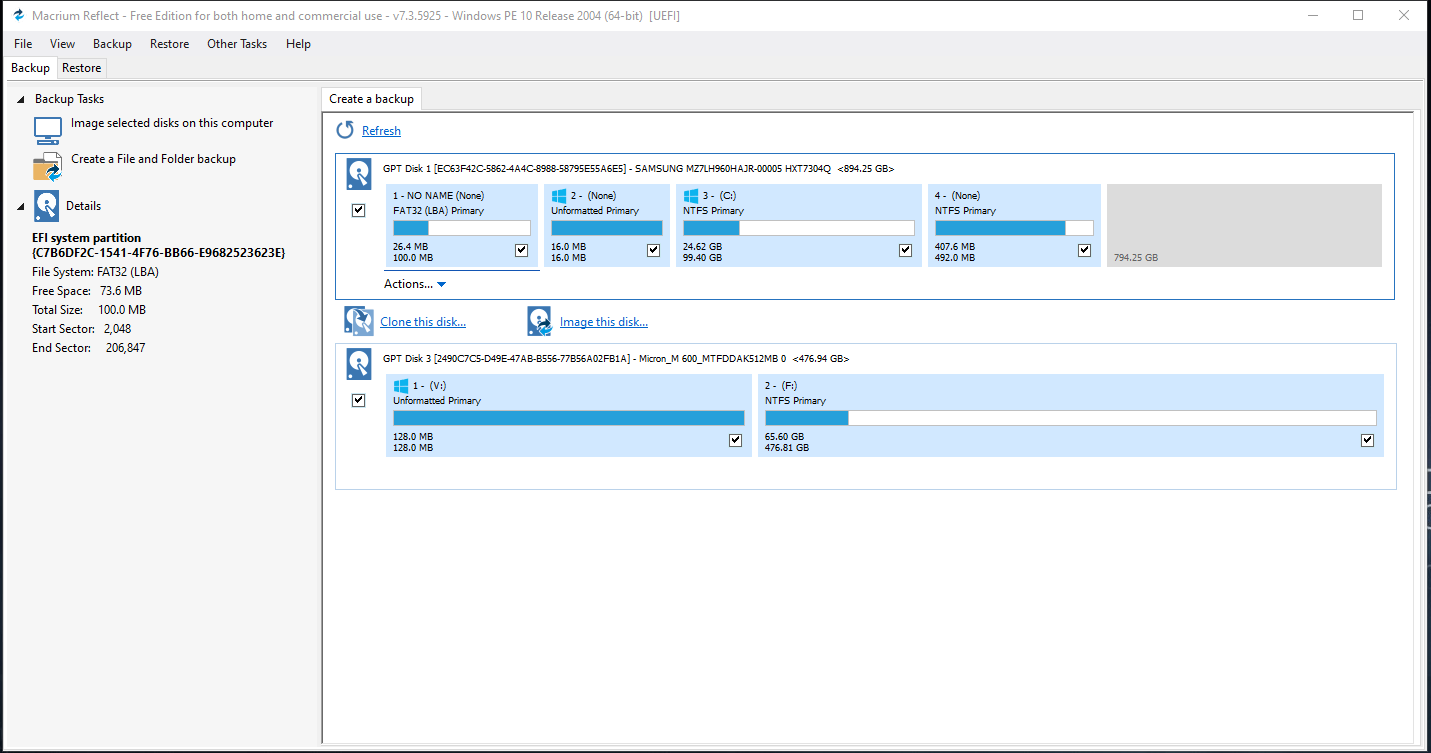The width and height of the screenshot is (1431, 753).
Task: Toggle the GPT Disk 3 whole-disk checkbox
Action: [359, 400]
